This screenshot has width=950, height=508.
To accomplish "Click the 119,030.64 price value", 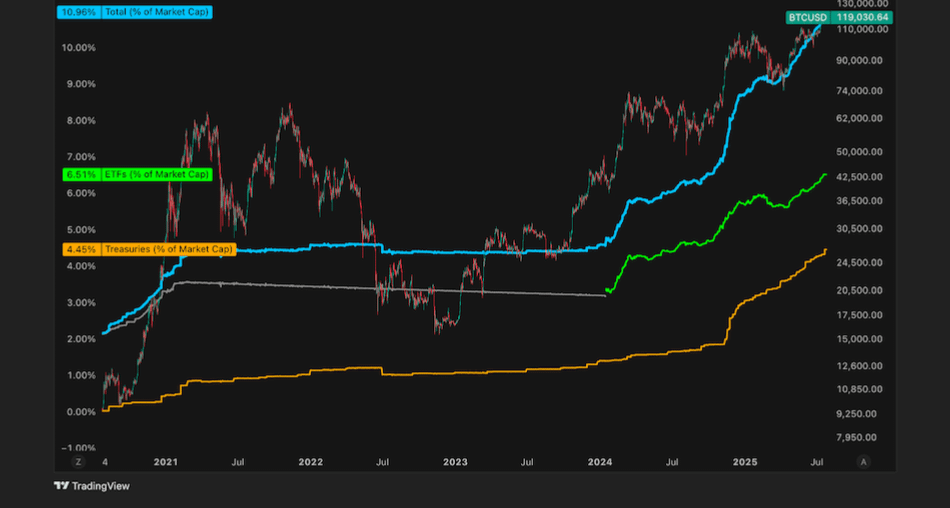I will [862, 18].
